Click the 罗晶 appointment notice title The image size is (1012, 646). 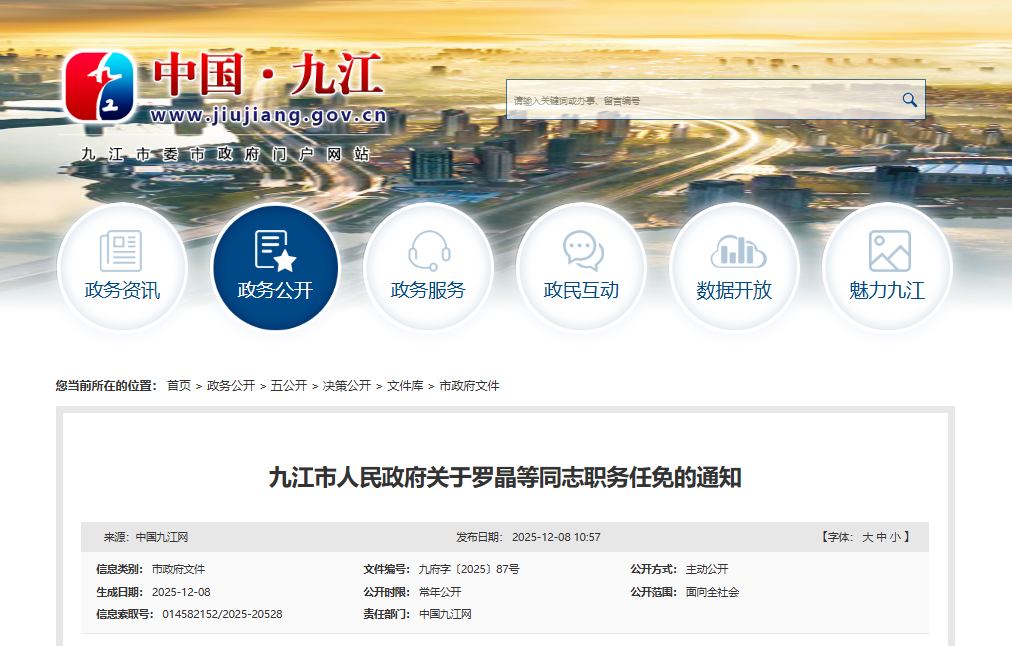point(506,477)
